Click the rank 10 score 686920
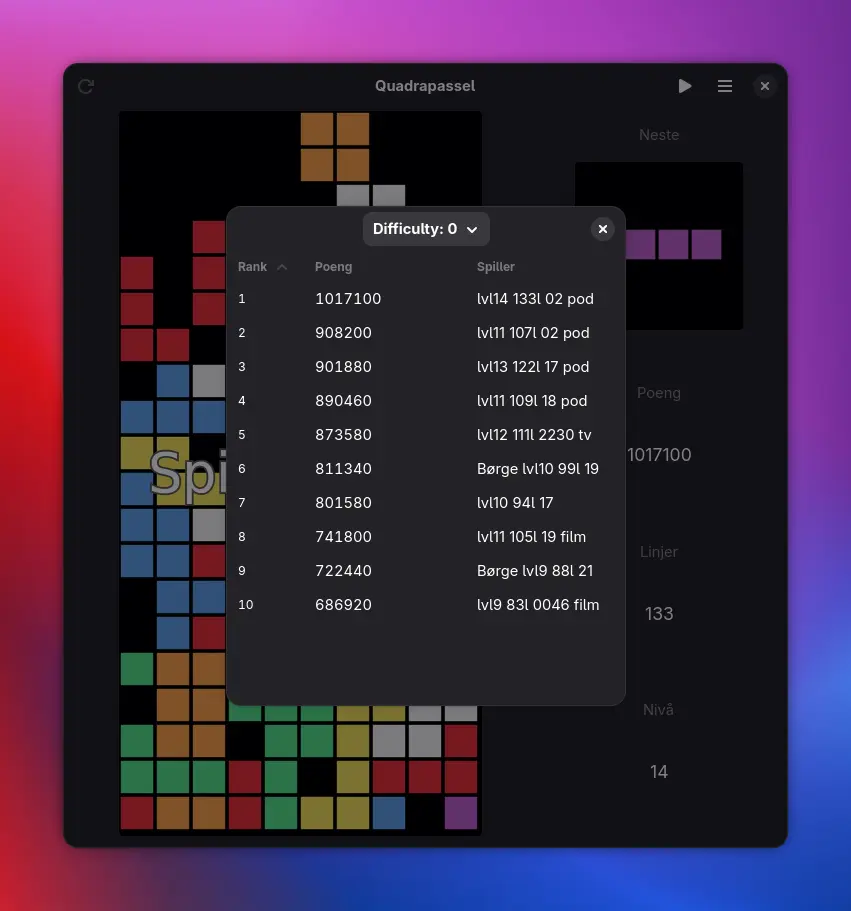The width and height of the screenshot is (851, 911). 343,605
